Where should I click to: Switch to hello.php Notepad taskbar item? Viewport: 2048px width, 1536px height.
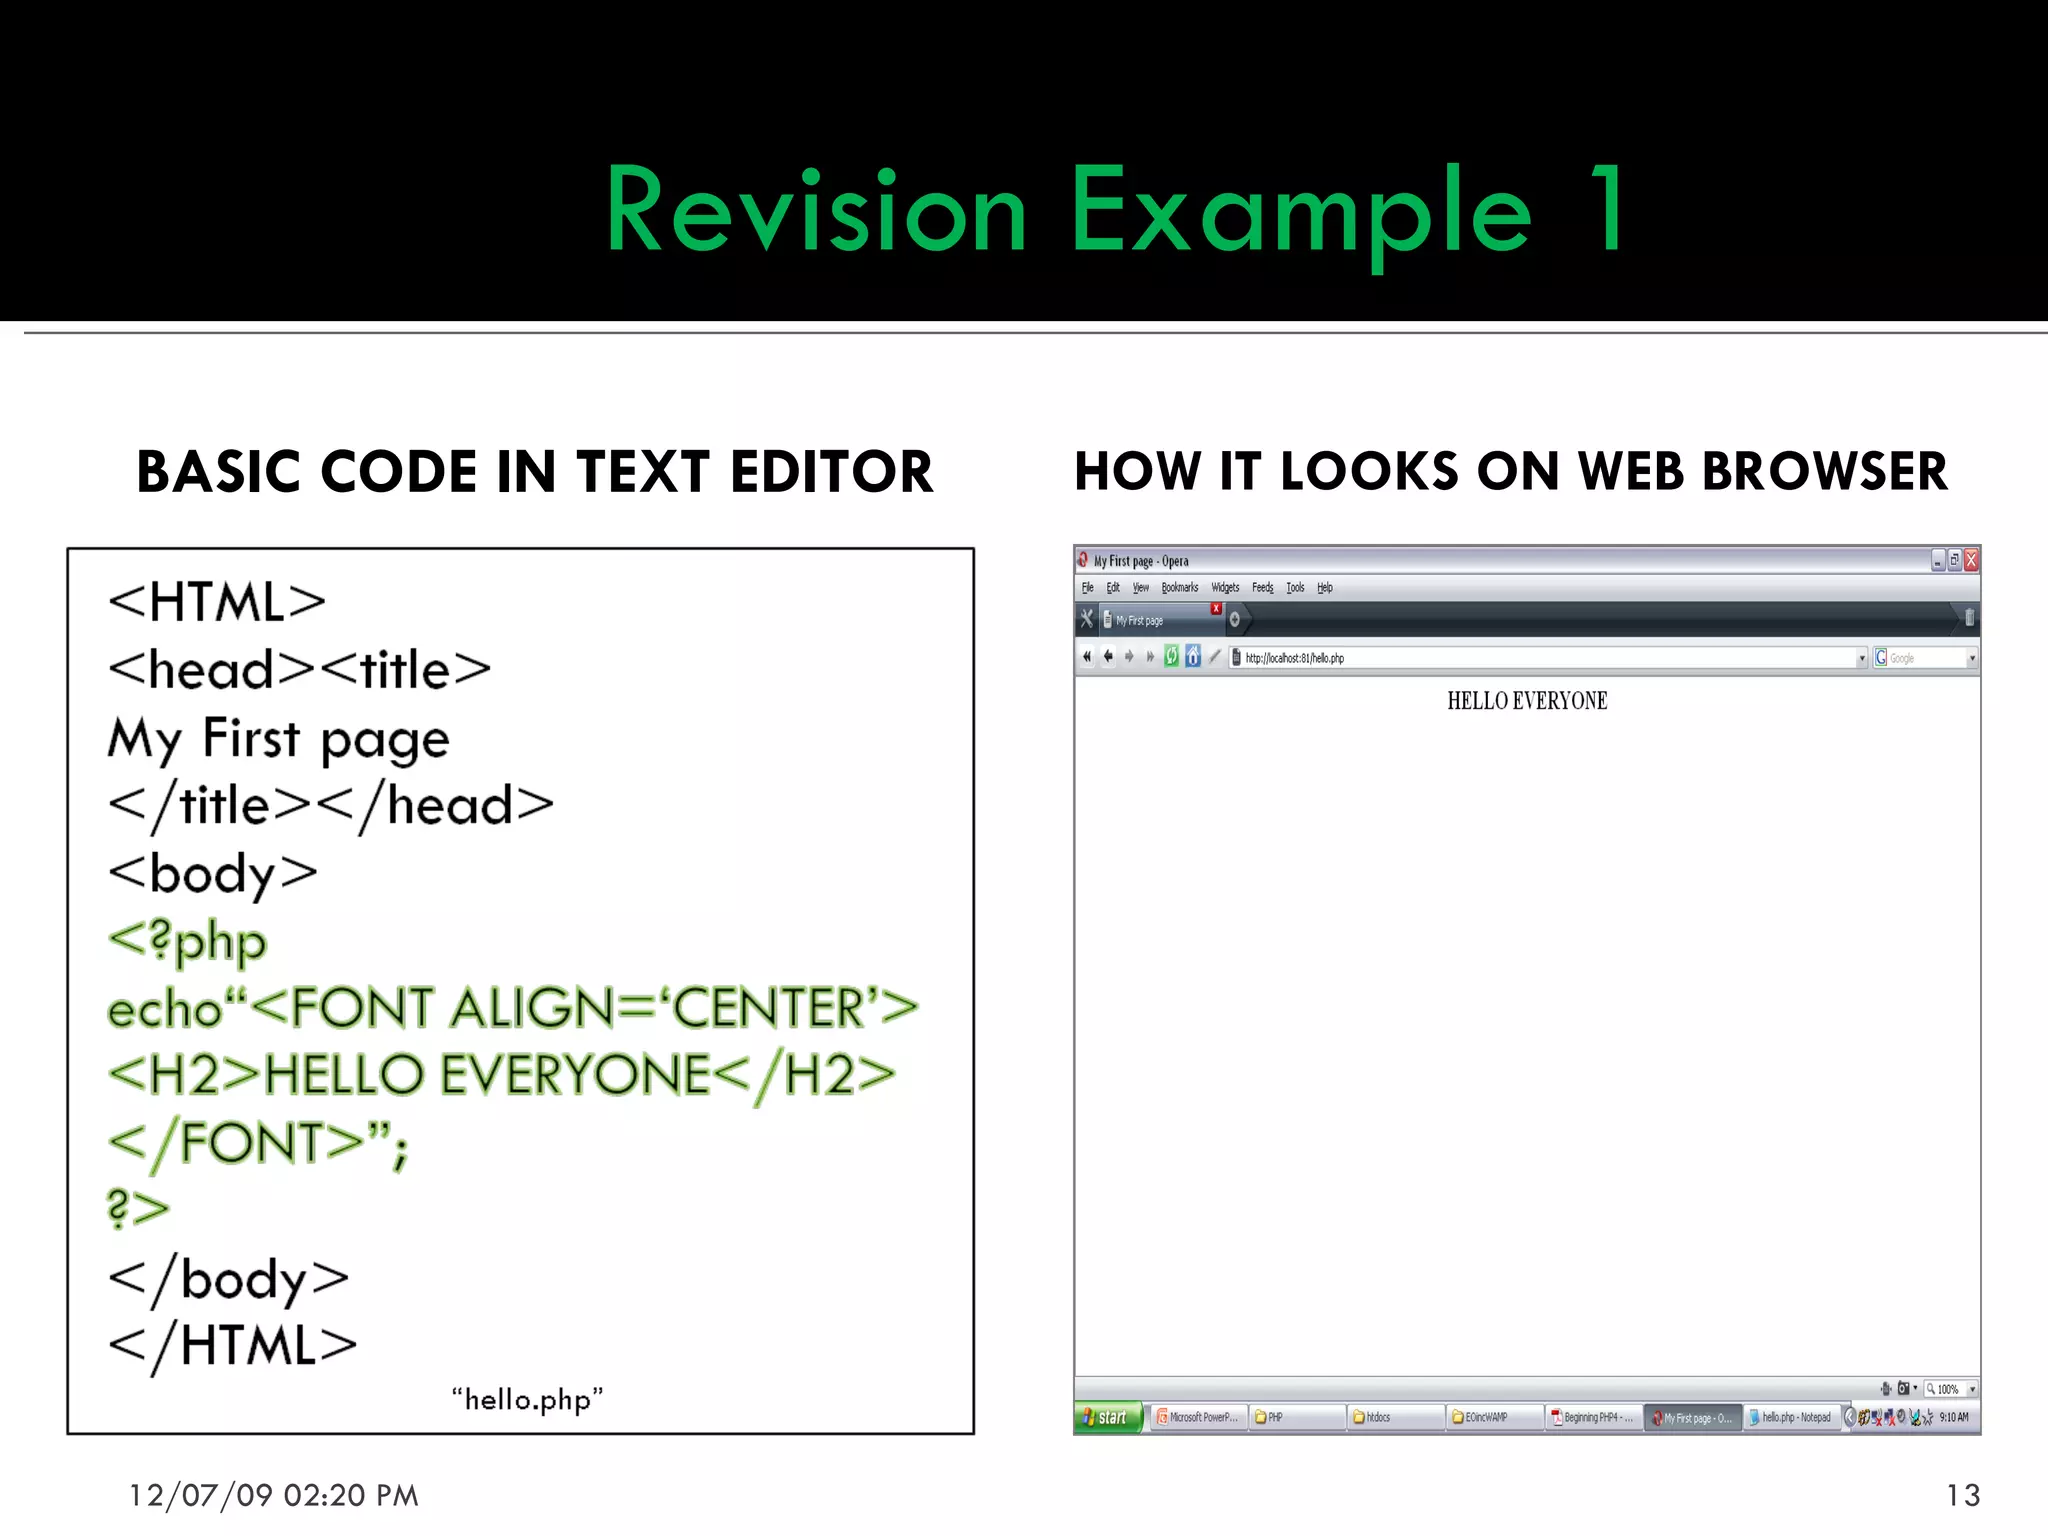click(x=1792, y=1418)
